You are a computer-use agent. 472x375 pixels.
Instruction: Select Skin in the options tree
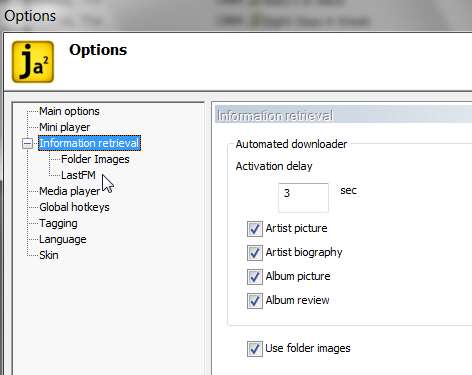pos(49,255)
